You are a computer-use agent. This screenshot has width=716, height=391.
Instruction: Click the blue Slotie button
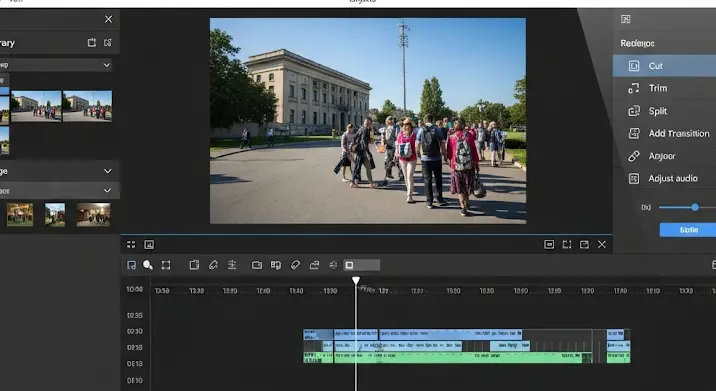click(x=688, y=230)
